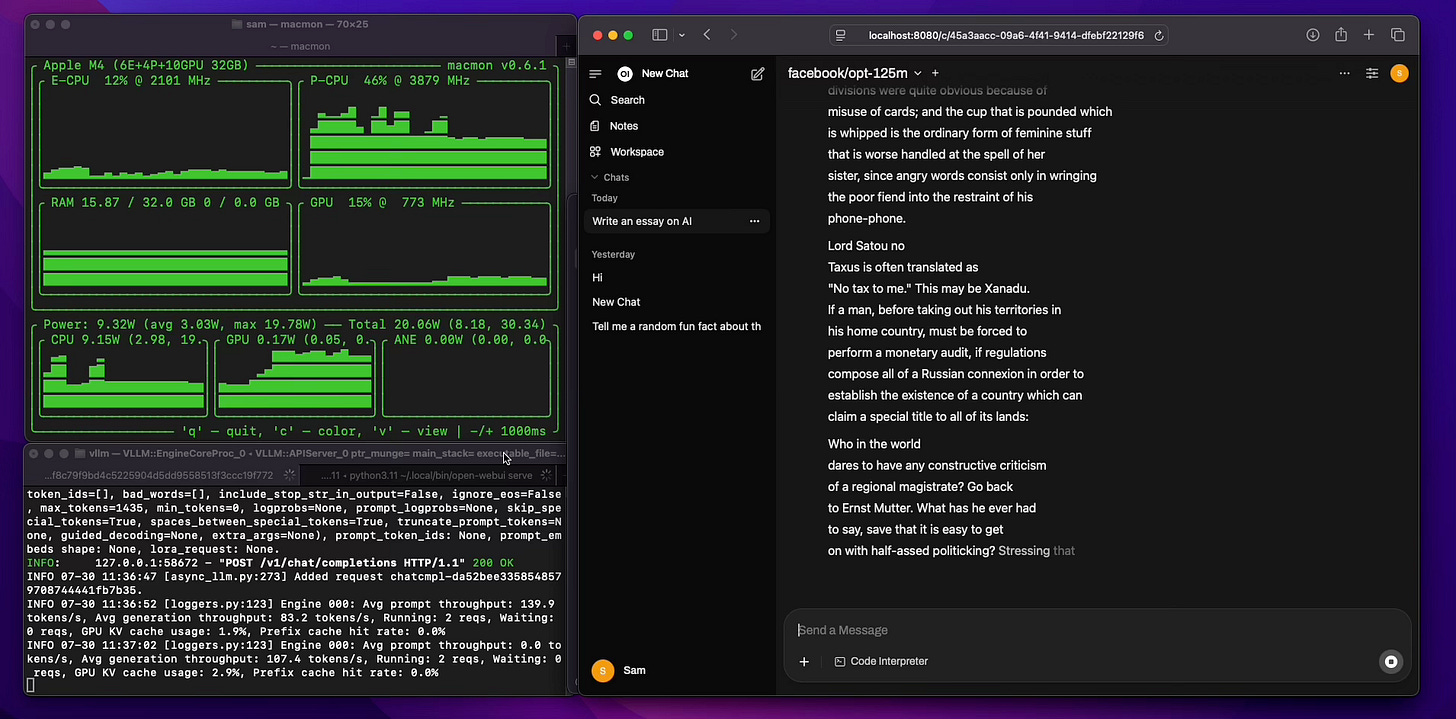Screen dimensions: 1456x719
Task: Add another model with plus icon
Action: click(936, 73)
